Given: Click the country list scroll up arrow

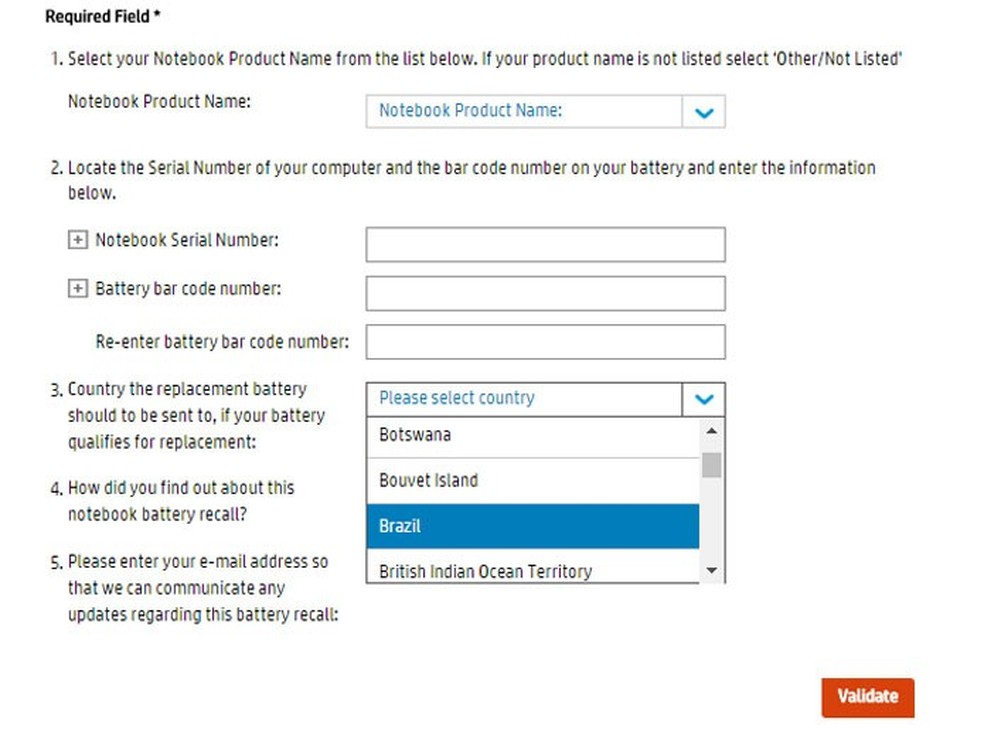Looking at the screenshot, I should [711, 431].
